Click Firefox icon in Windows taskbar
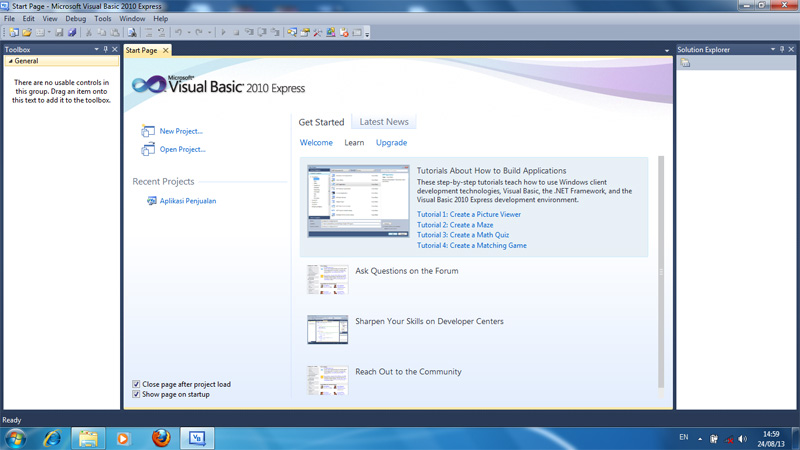This screenshot has width=800, height=450. click(x=161, y=438)
